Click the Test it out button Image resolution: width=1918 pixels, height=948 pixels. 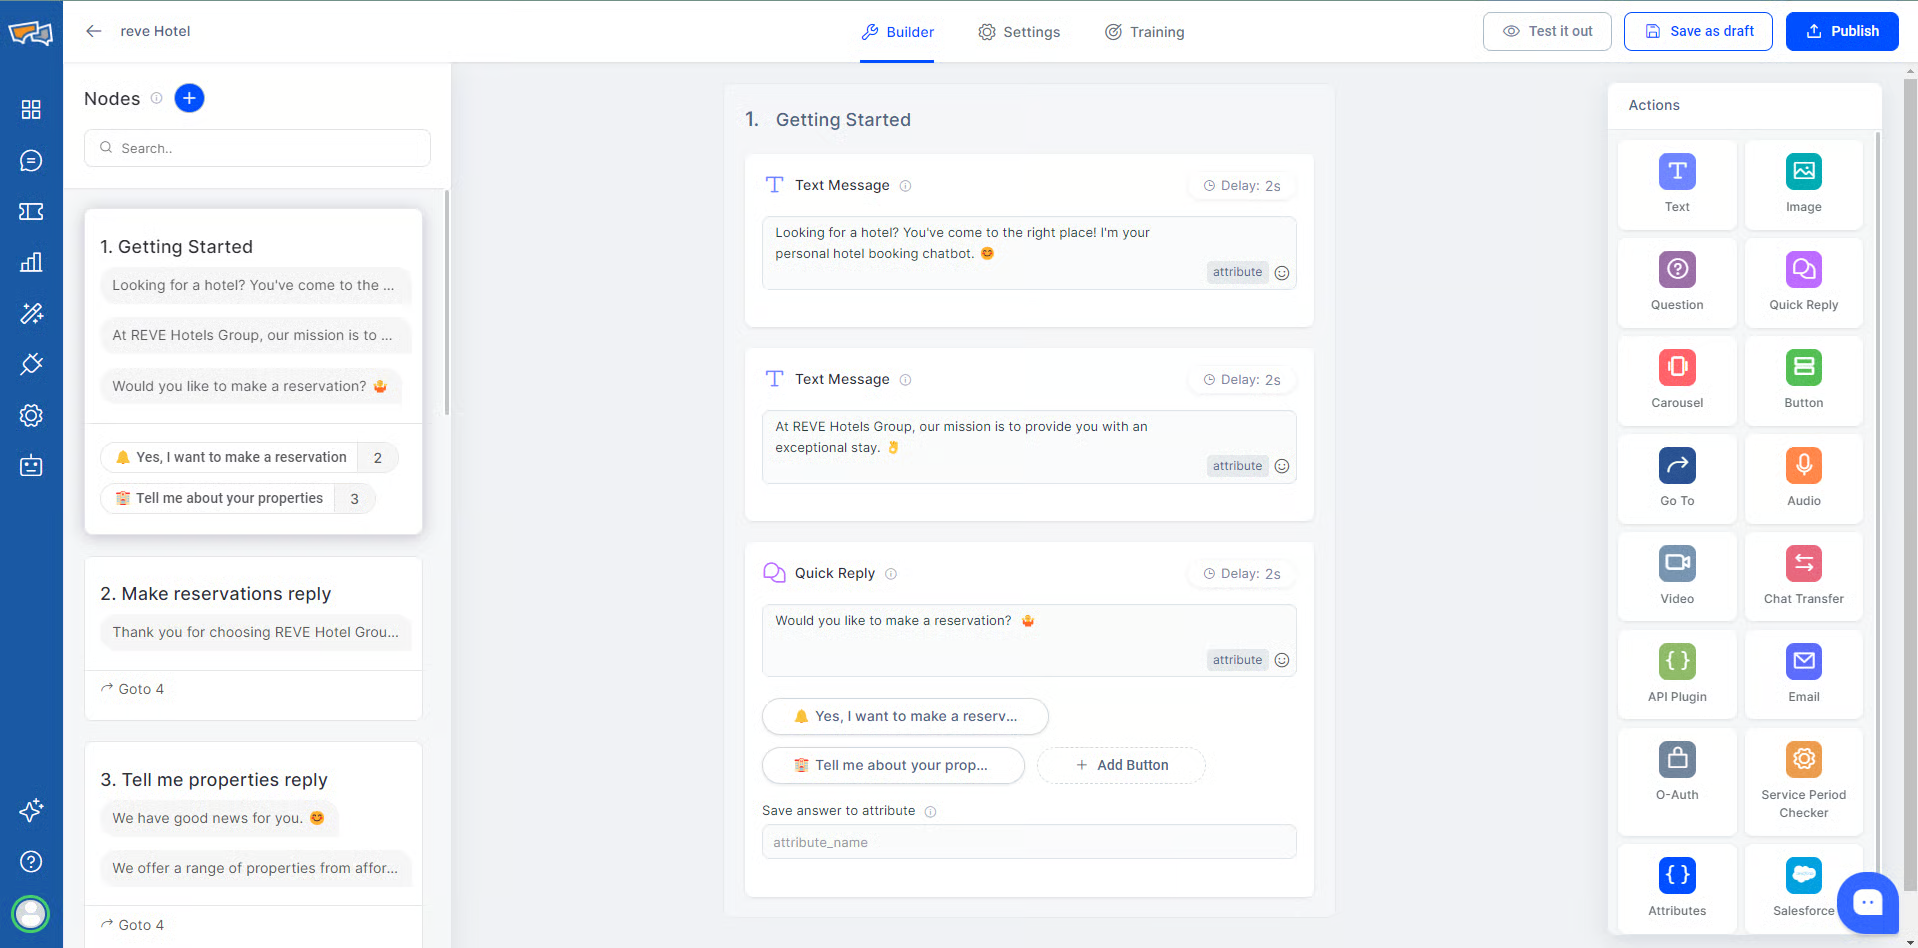click(1547, 31)
